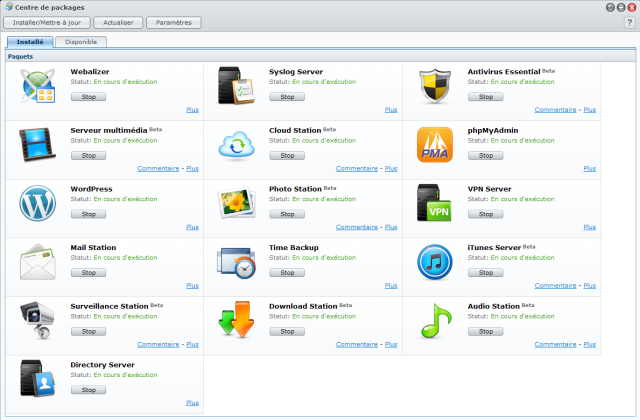The height and width of the screenshot is (420, 640).
Task: Open the Paramètres button
Action: point(180,22)
